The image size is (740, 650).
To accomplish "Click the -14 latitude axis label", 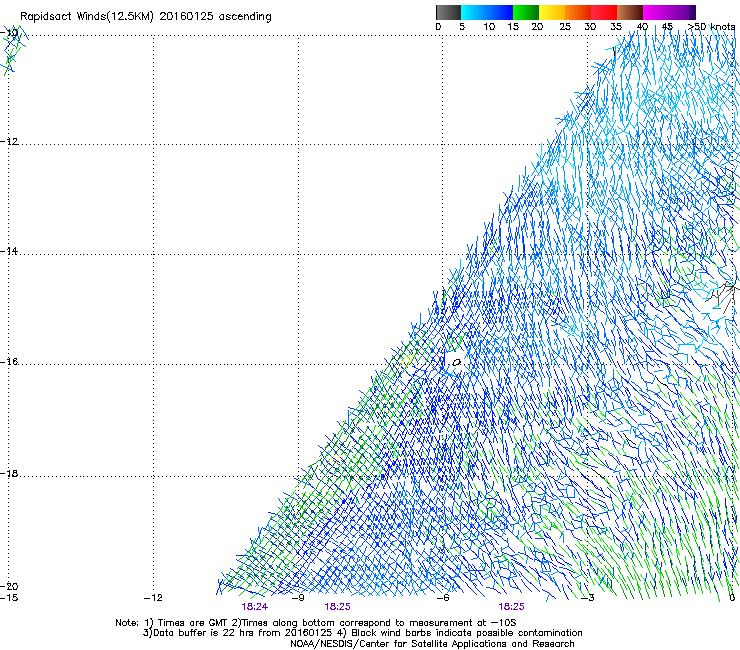I will tap(9, 251).
